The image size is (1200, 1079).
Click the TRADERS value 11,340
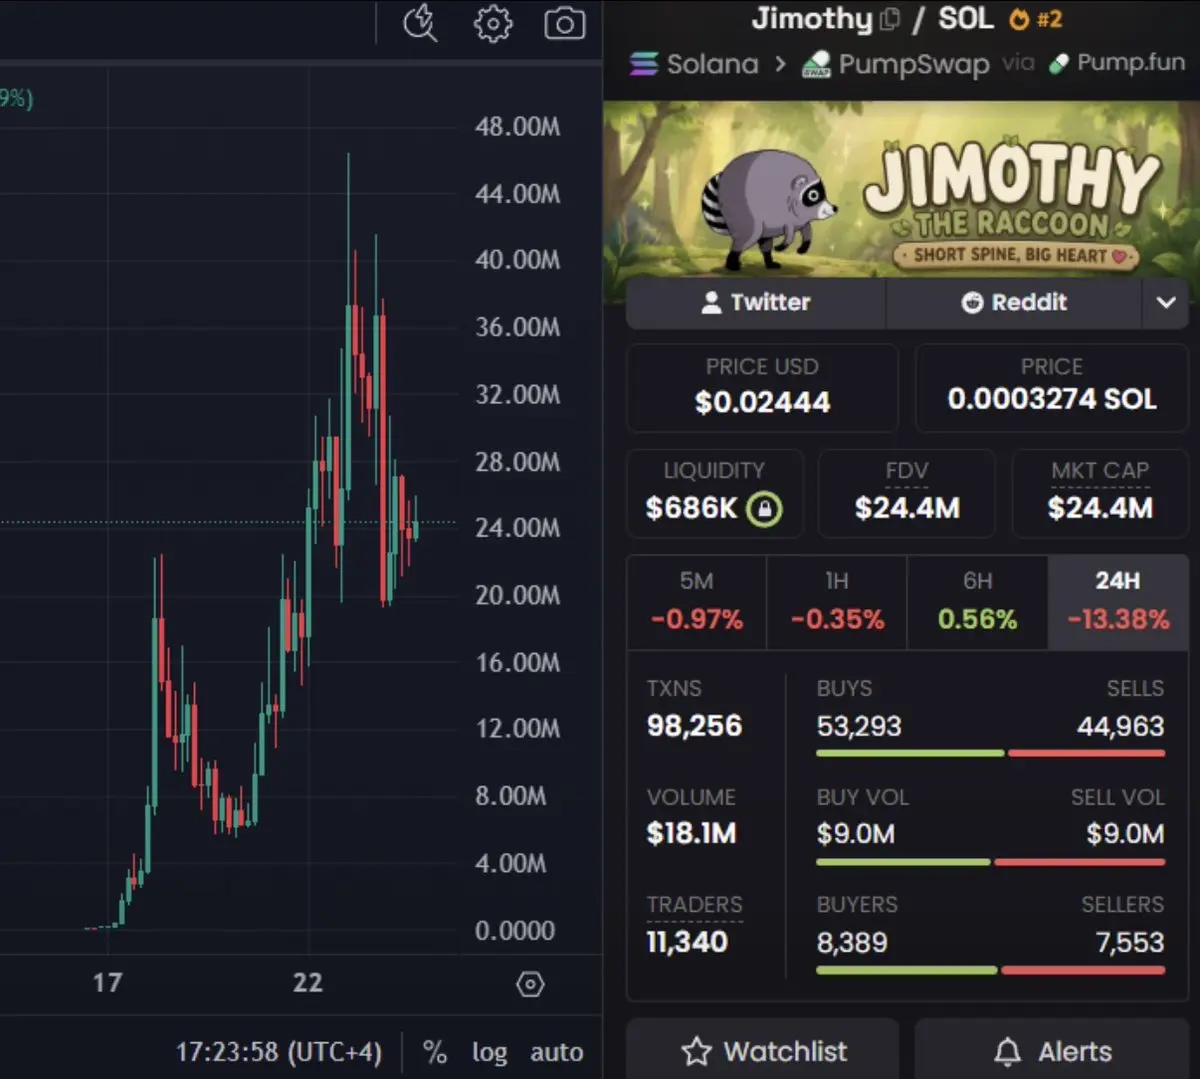(x=687, y=942)
